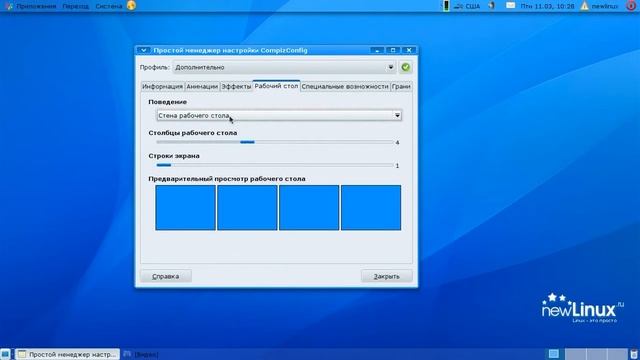Open the trash icon in bottom panel
This screenshot has width=640, height=360.
tap(634, 354)
